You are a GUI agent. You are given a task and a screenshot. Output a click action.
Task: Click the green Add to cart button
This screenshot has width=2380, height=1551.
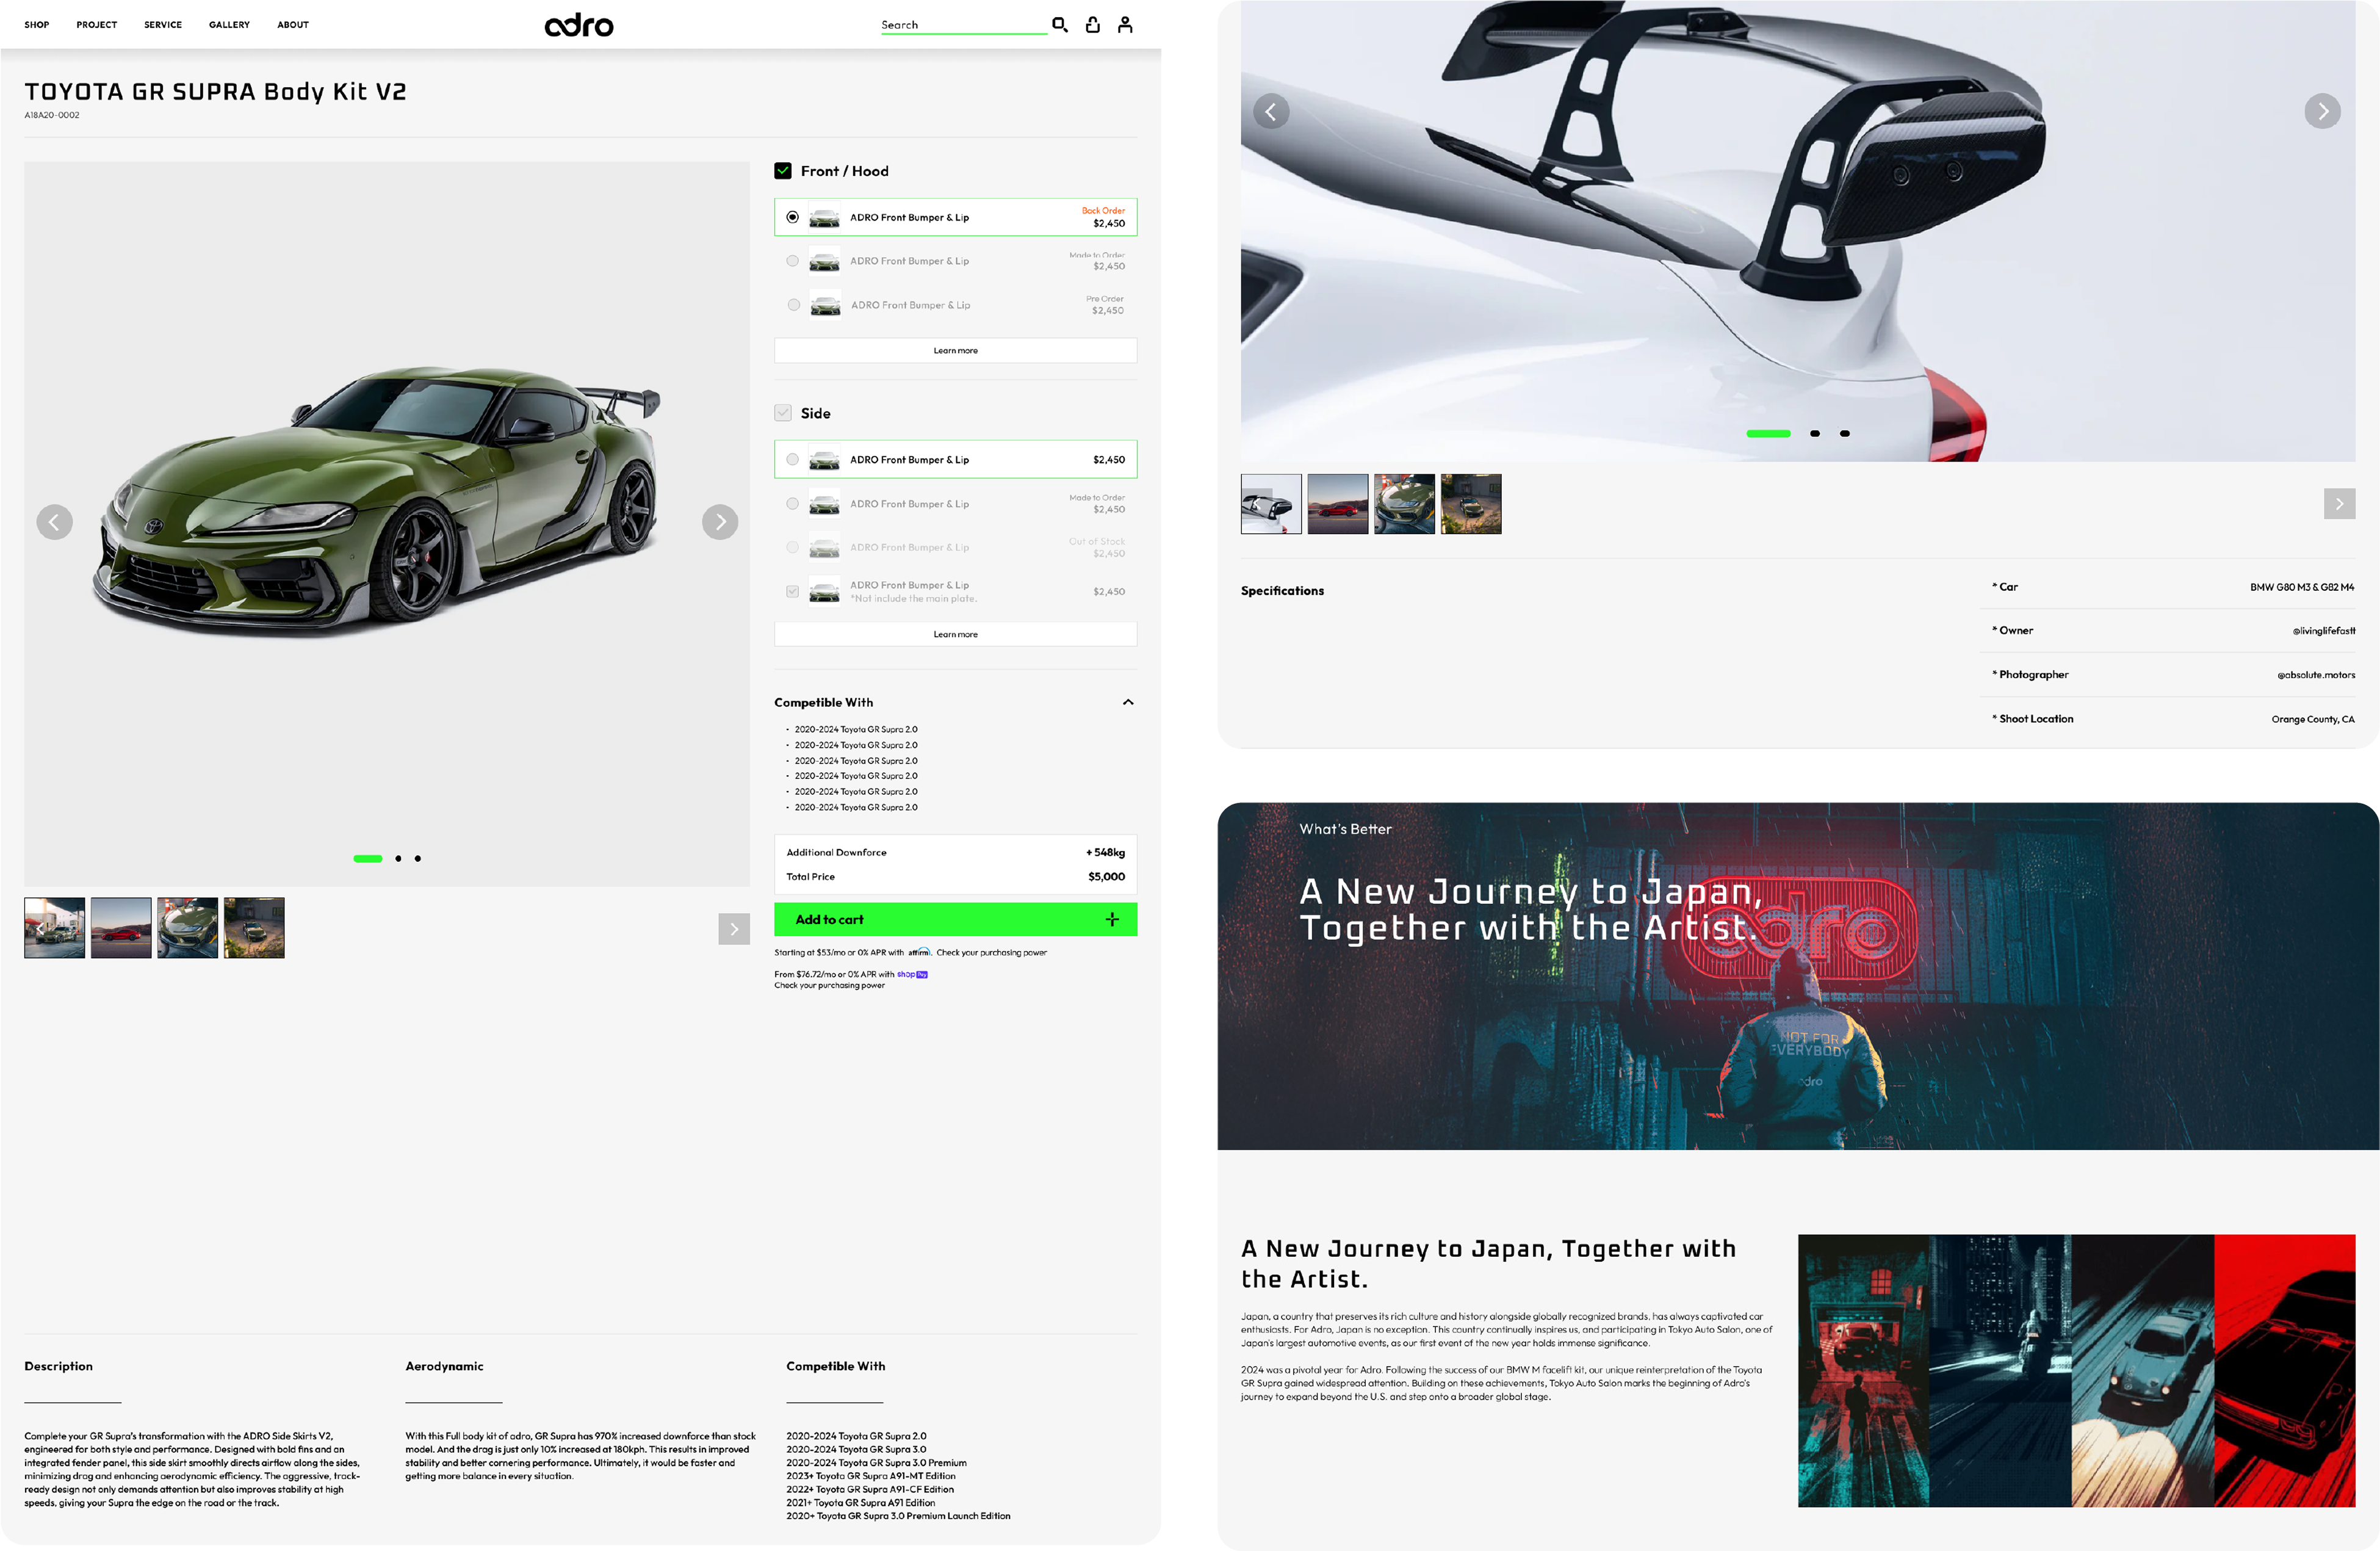tap(955, 919)
